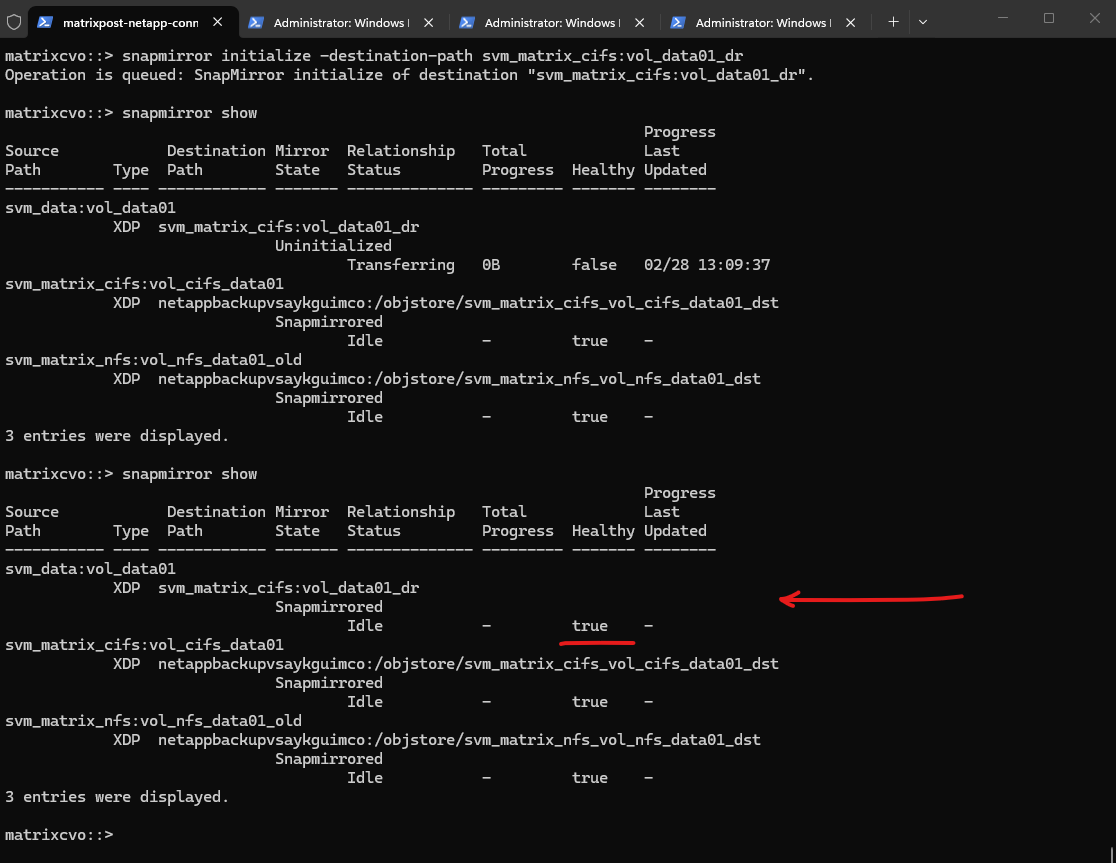This screenshot has height=863, width=1116.
Task: Close the matrixpost-netapp-conn tab
Action: pos(216,22)
